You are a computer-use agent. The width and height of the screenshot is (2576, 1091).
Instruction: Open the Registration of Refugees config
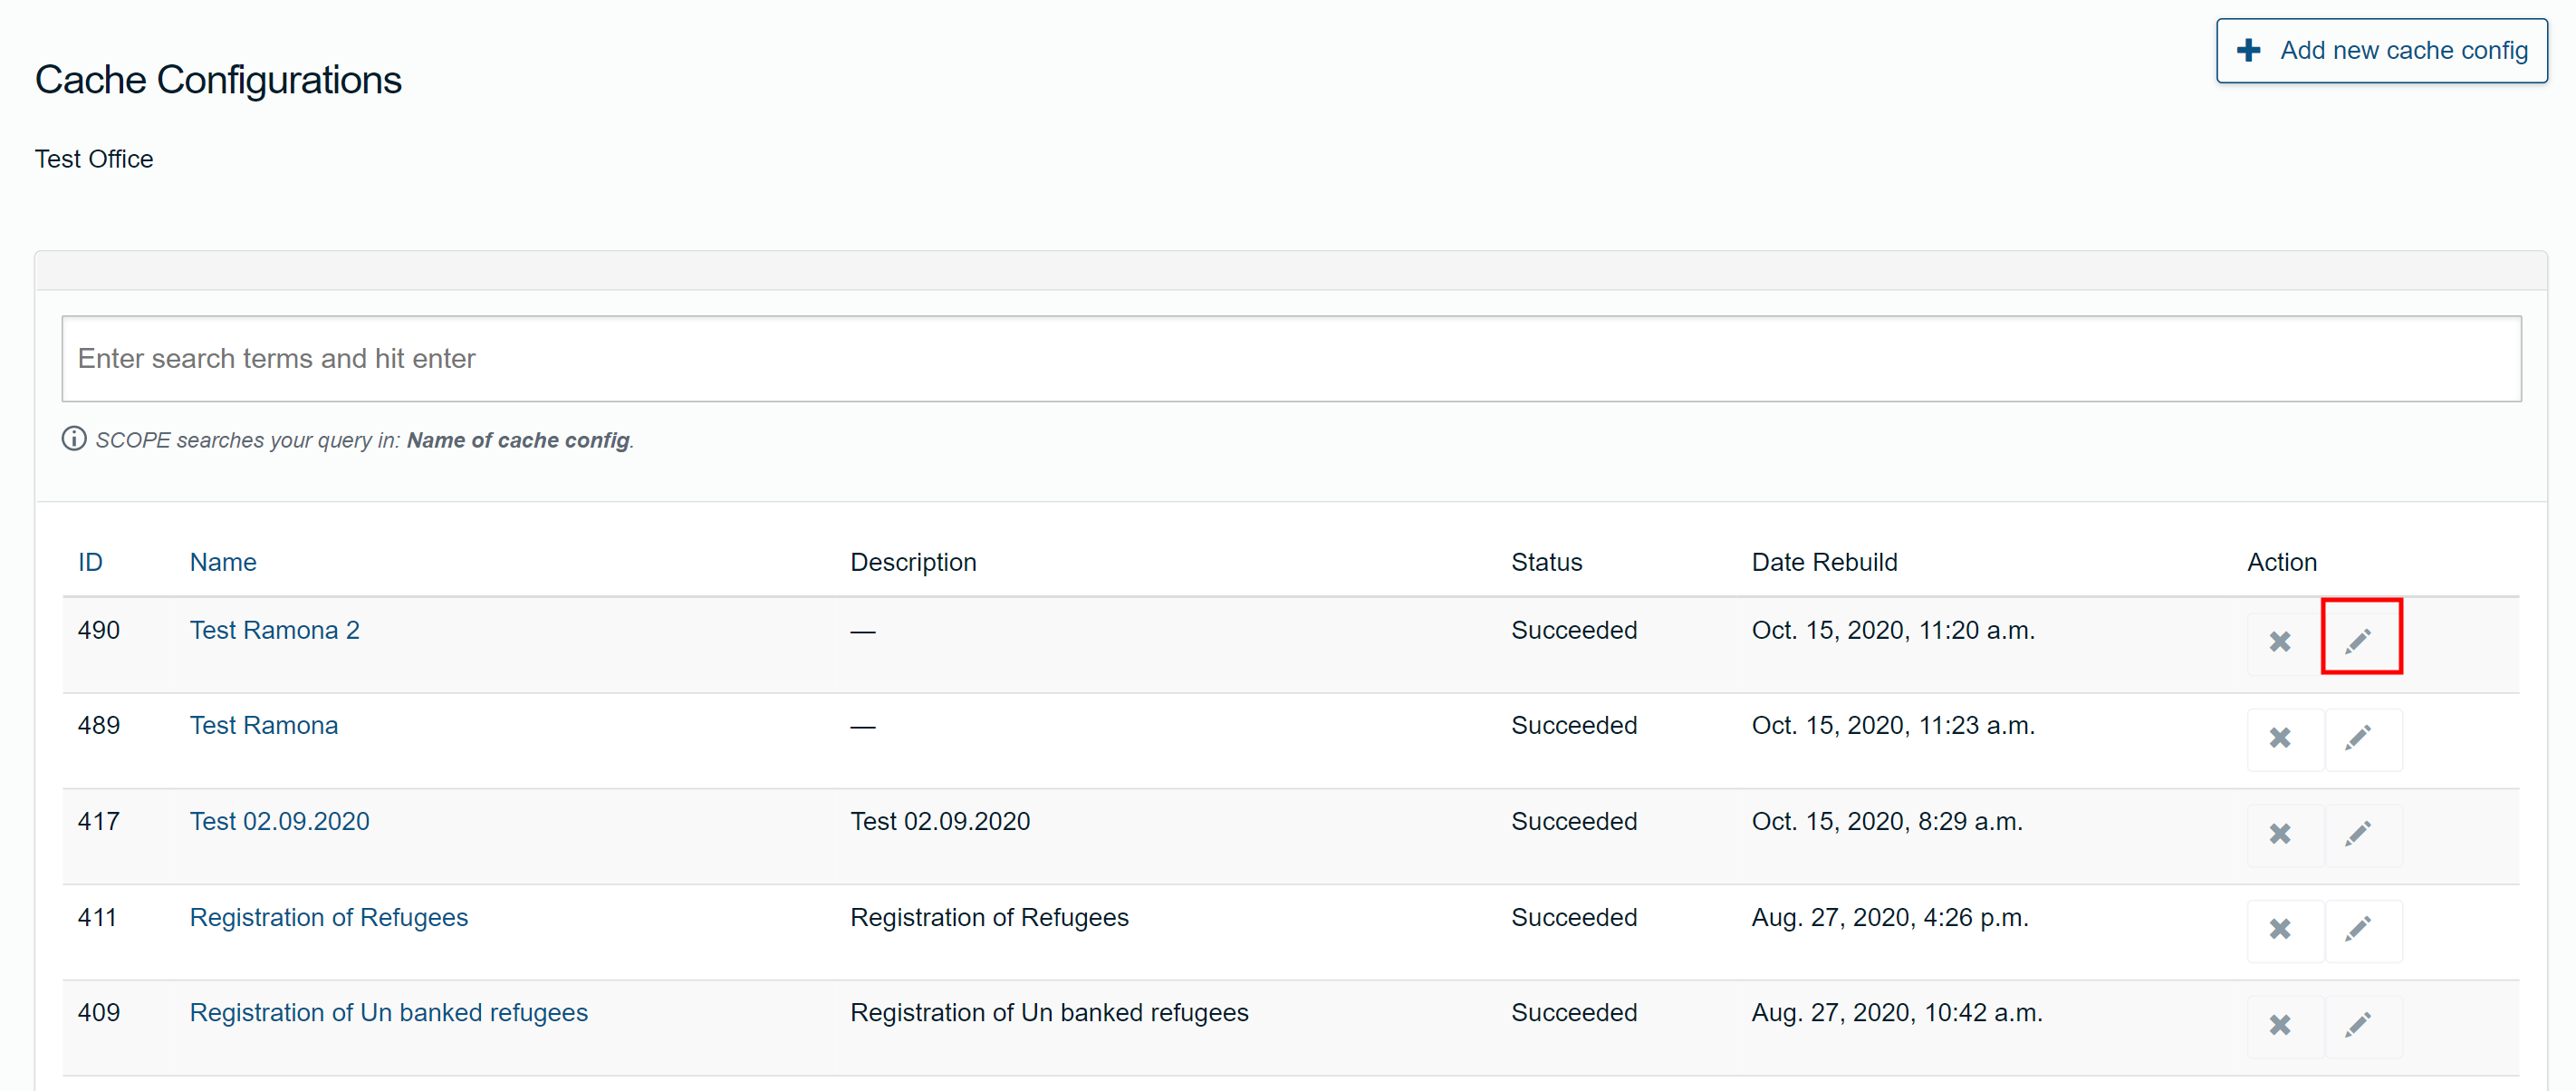coord(328,917)
